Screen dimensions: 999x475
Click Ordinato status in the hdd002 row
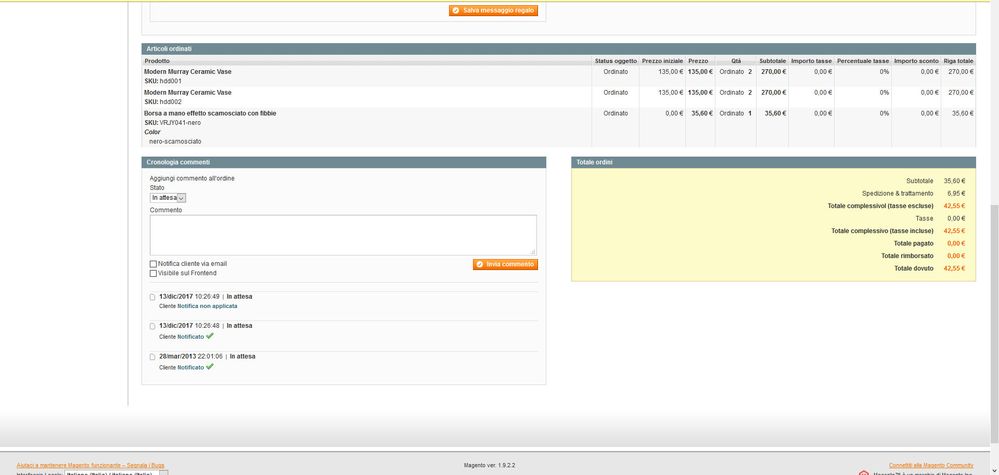pos(615,92)
